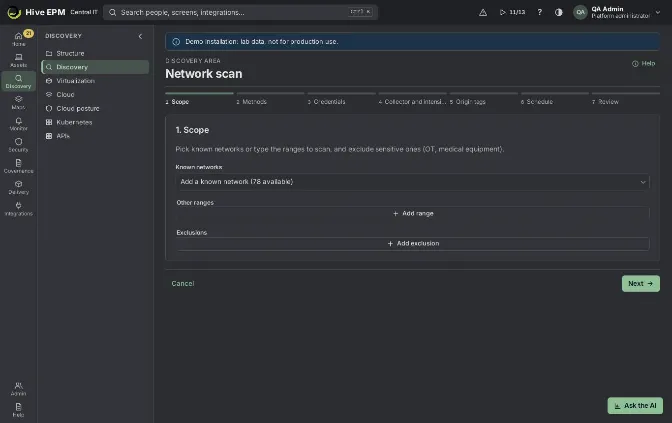672x423 pixels.
Task: Open Maps in the left rail
Action: pyautogui.click(x=18, y=102)
